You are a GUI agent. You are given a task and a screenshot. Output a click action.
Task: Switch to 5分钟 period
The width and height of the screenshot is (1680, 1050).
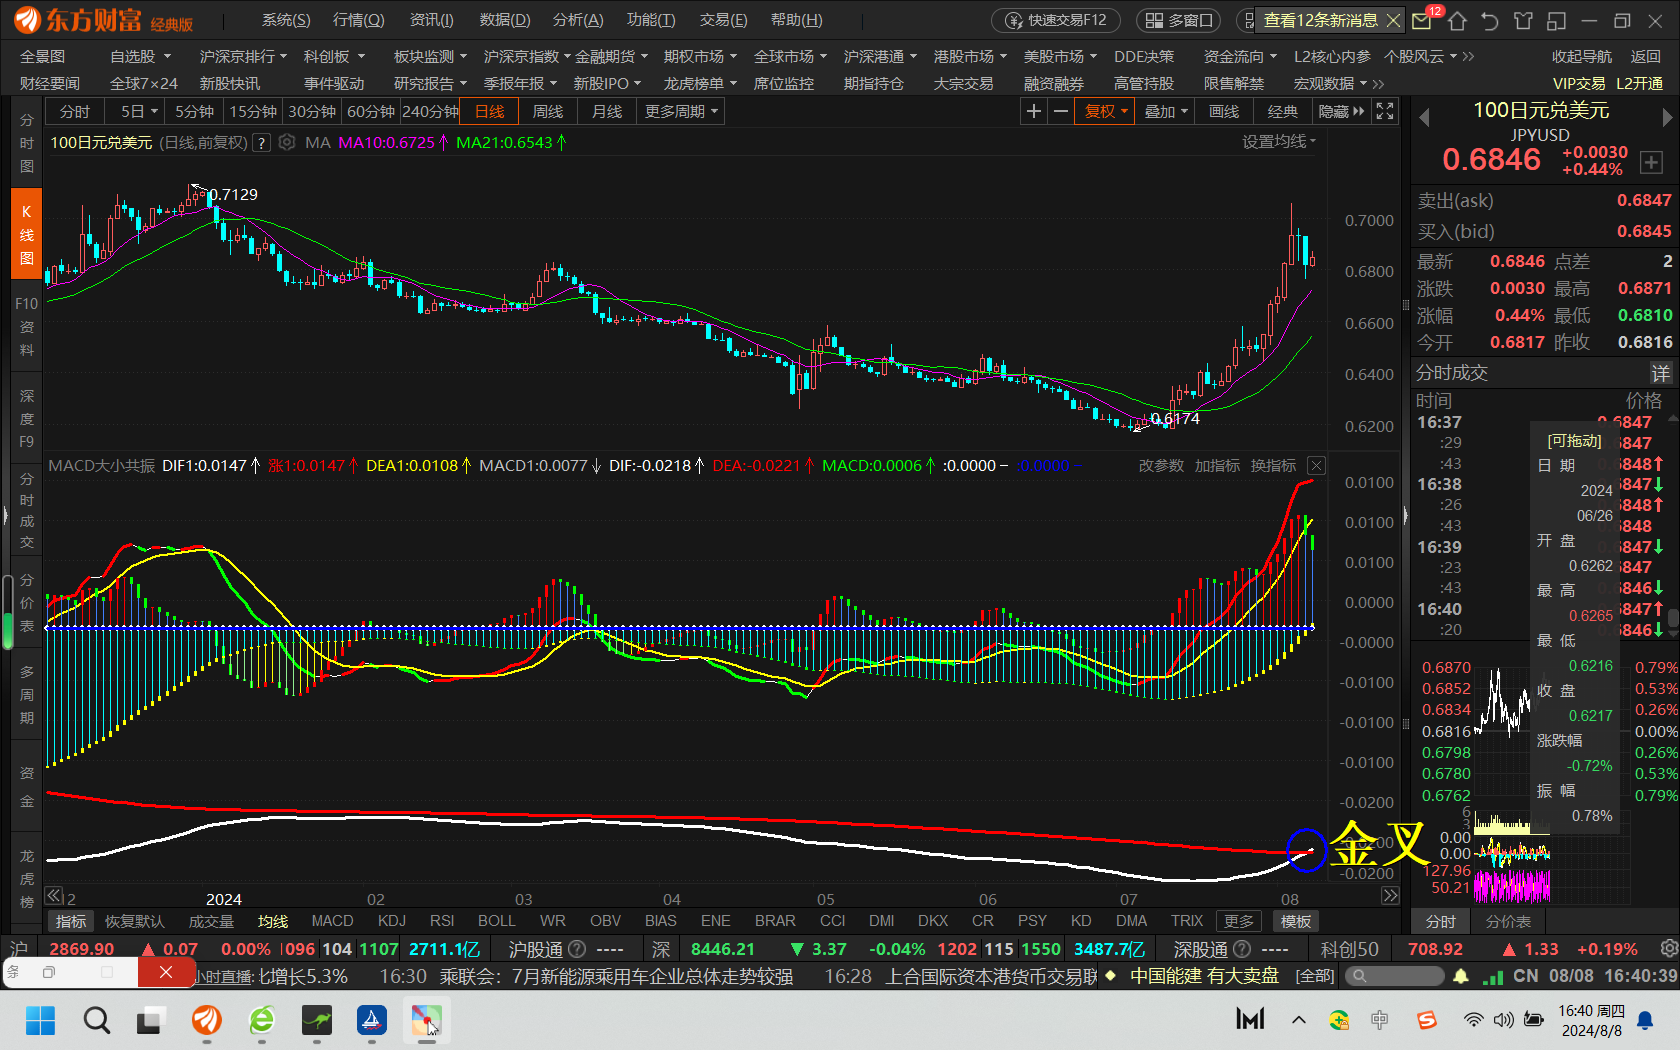pyautogui.click(x=194, y=111)
